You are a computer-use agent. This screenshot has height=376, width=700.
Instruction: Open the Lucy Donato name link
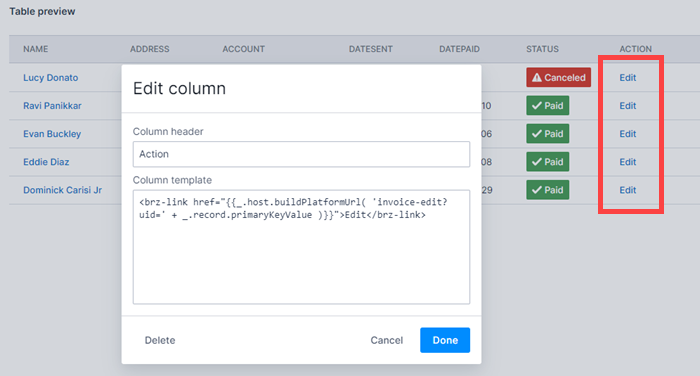50,78
